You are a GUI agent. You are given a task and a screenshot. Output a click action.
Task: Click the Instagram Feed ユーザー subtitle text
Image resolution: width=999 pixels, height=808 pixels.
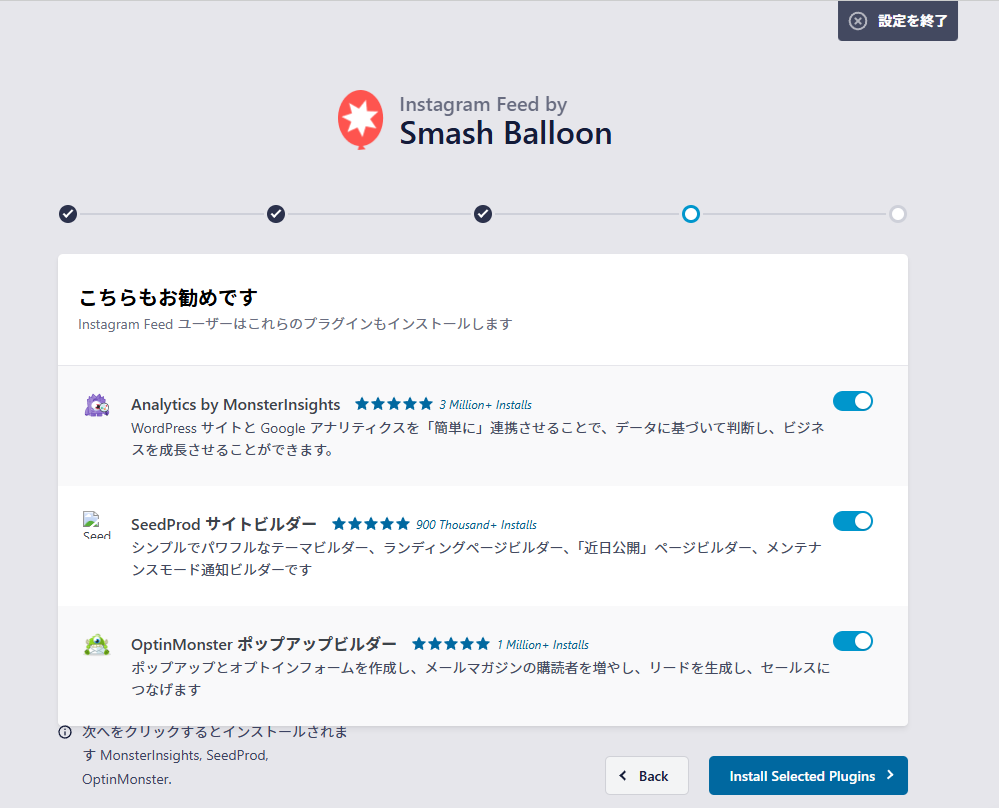295,324
